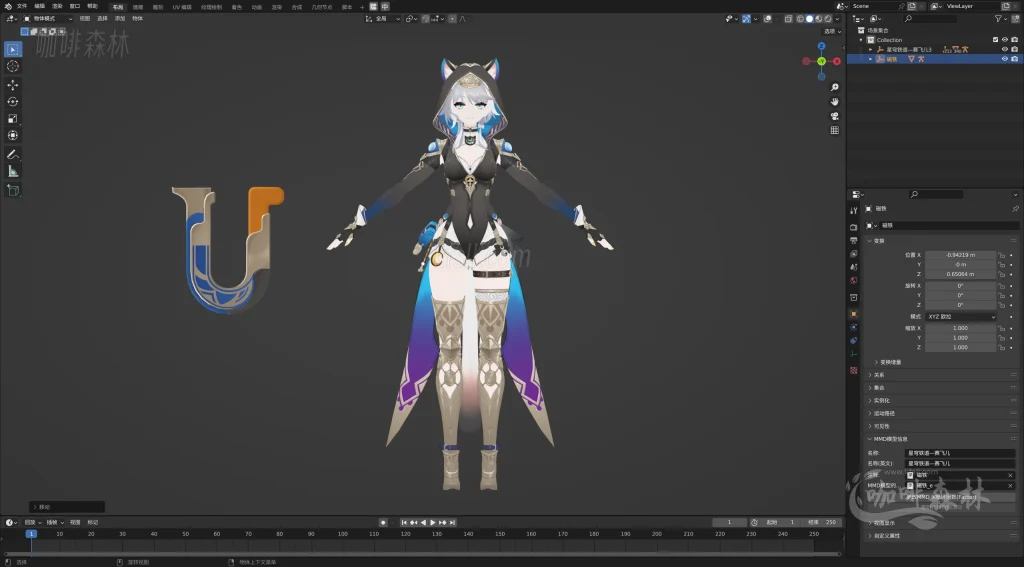
Task: Expand the 关系 relations panel
Action: tap(879, 375)
